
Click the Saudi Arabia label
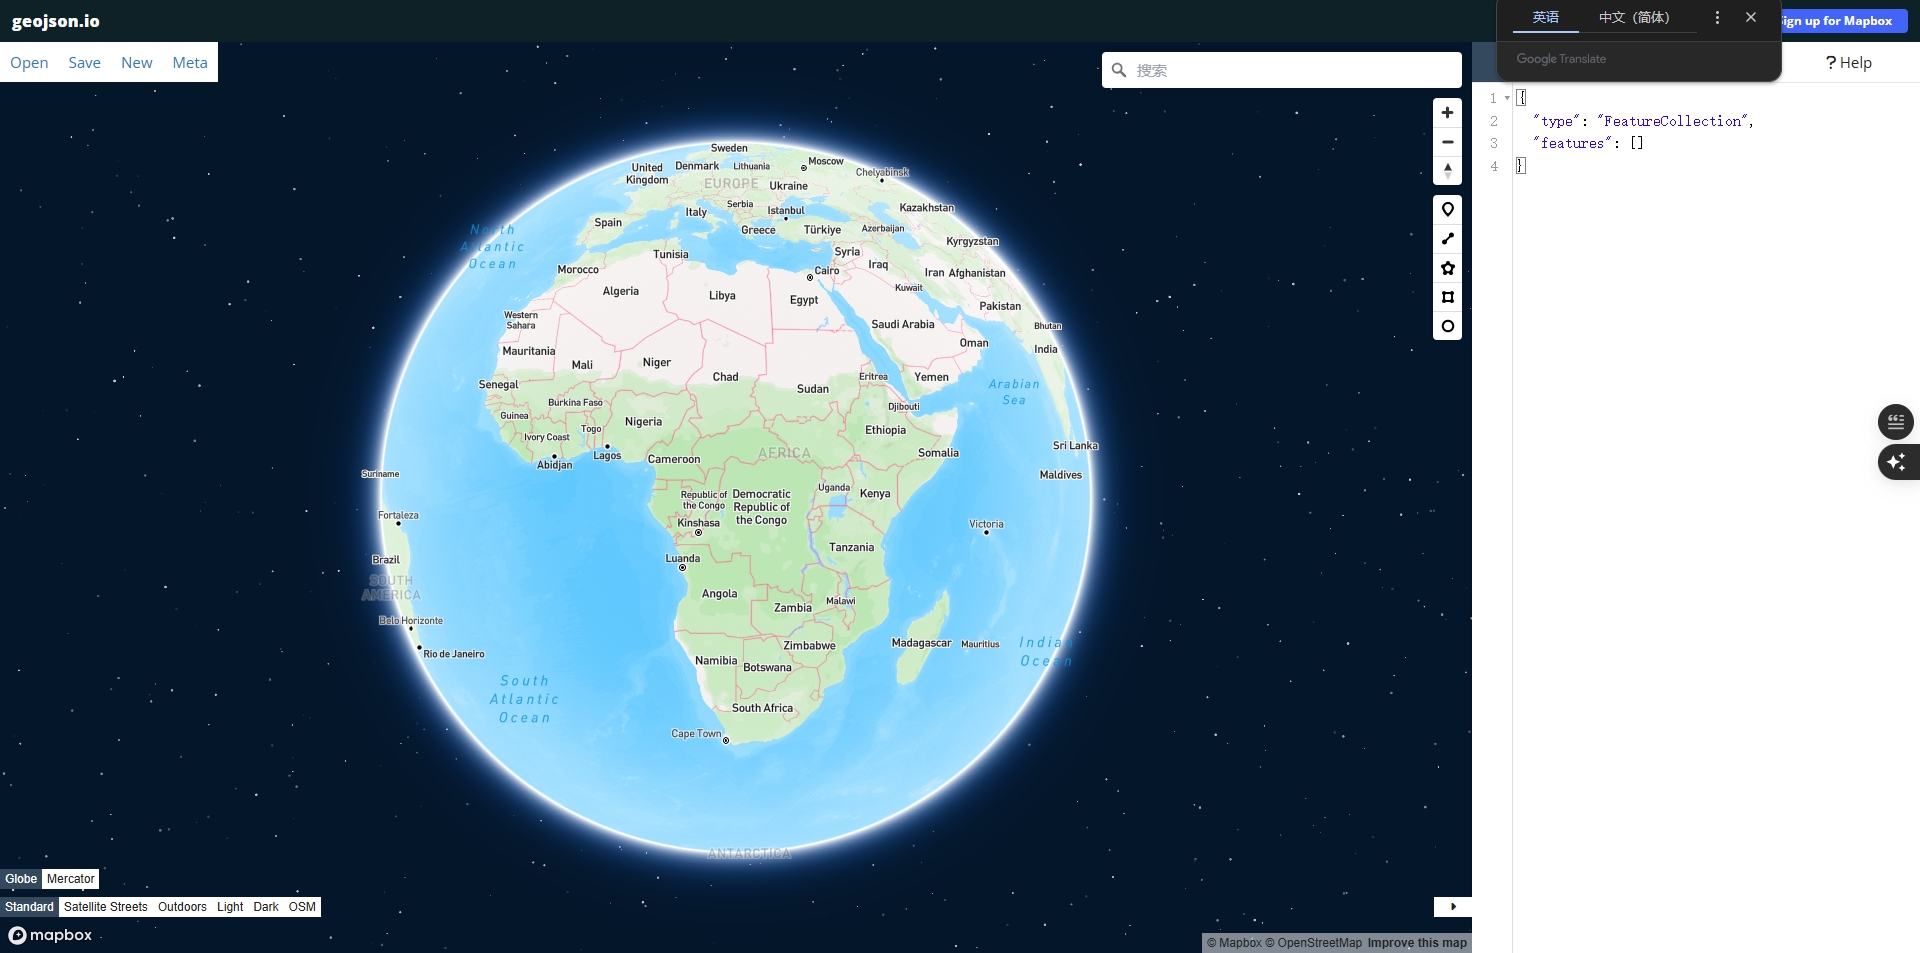pyautogui.click(x=903, y=324)
